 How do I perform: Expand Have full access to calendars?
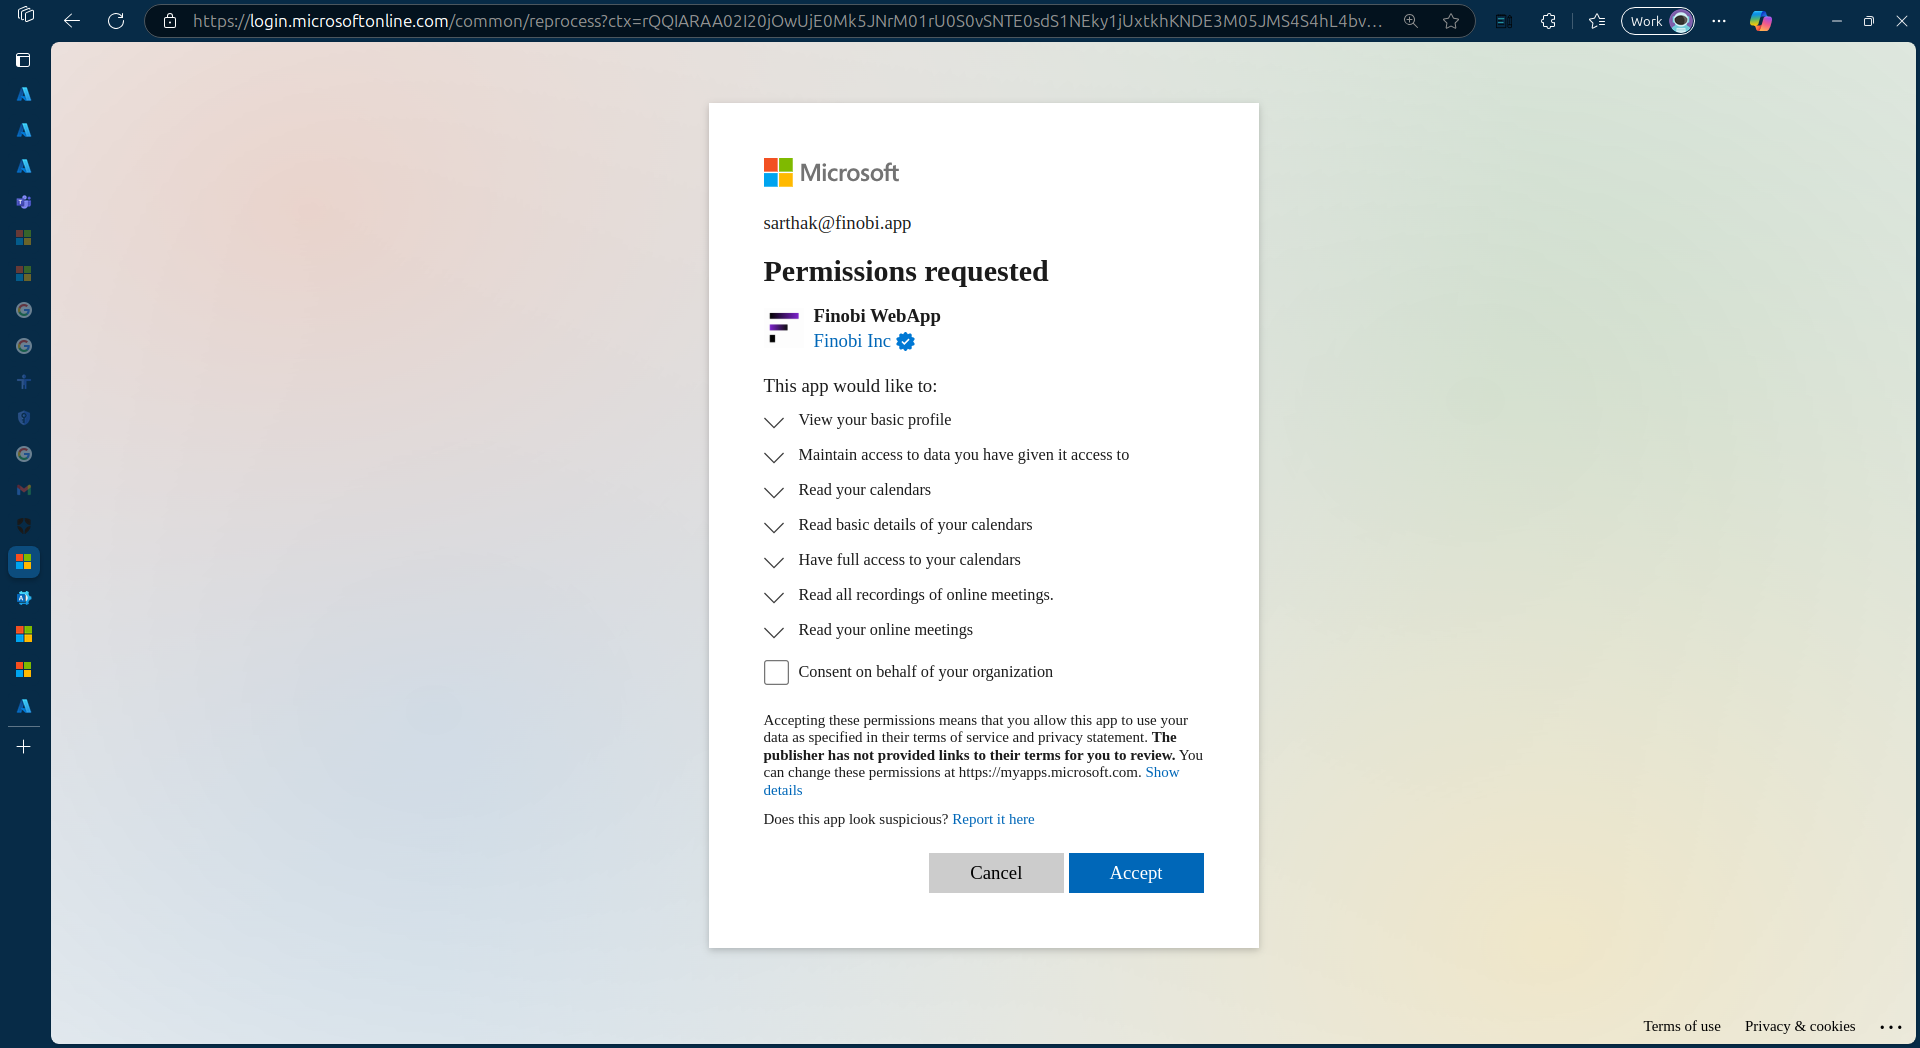[x=774, y=561]
